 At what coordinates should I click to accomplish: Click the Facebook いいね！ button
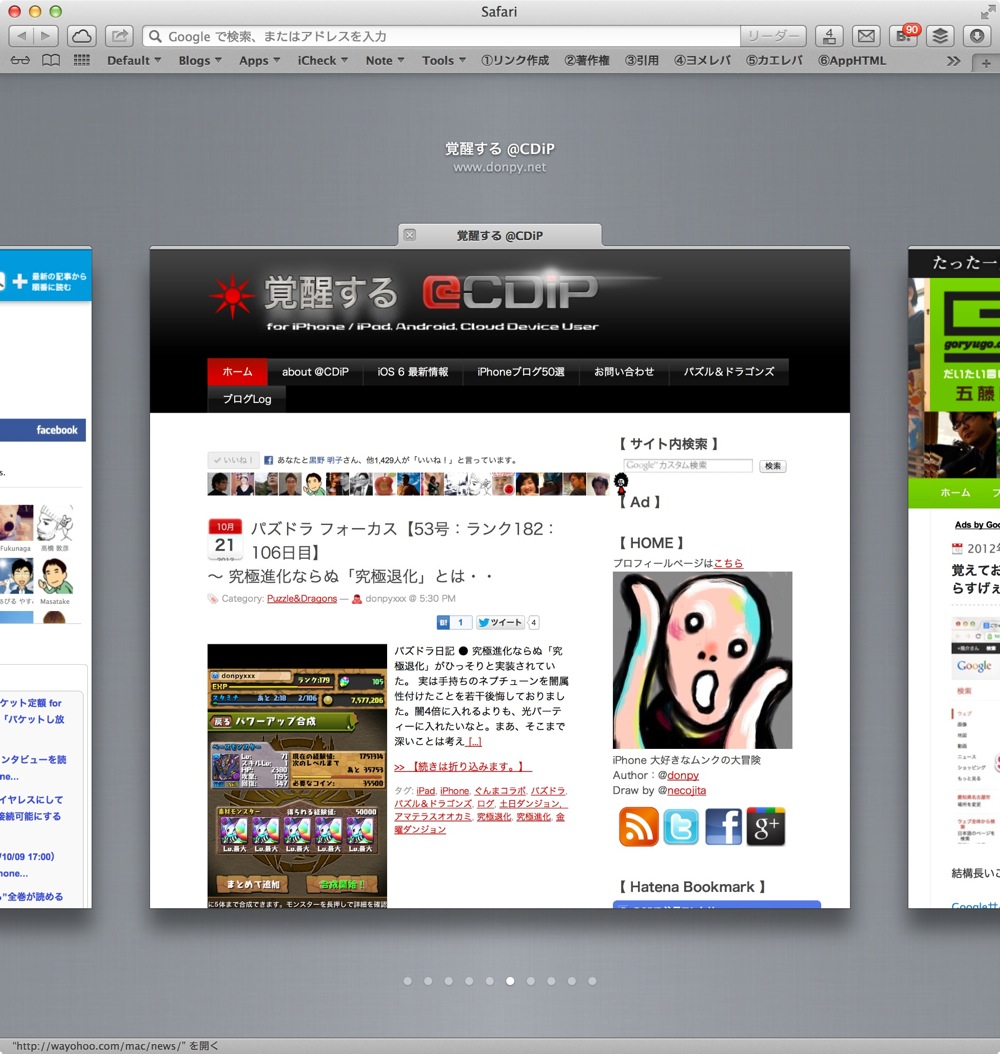click(233, 460)
